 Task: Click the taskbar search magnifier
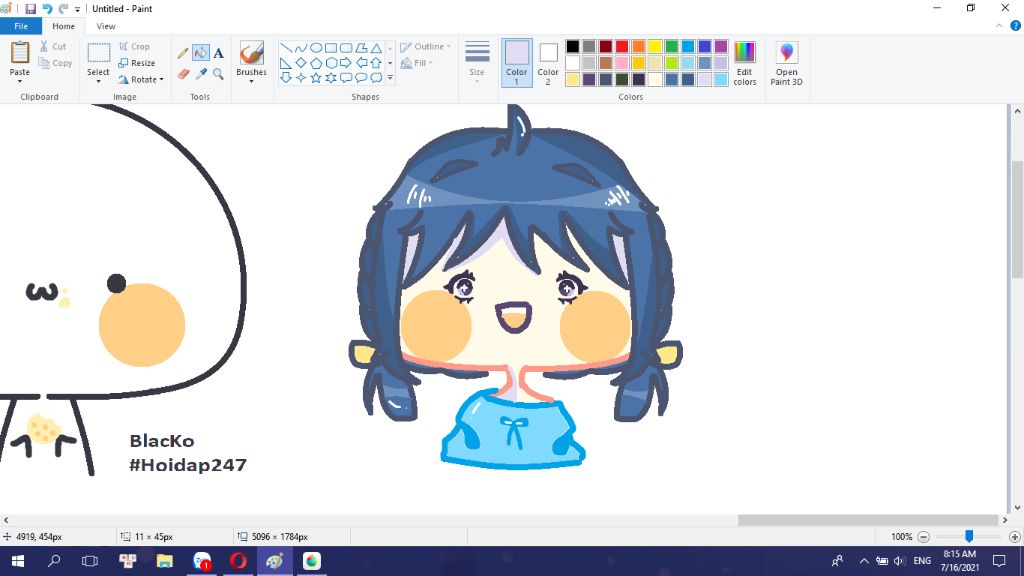pos(54,561)
